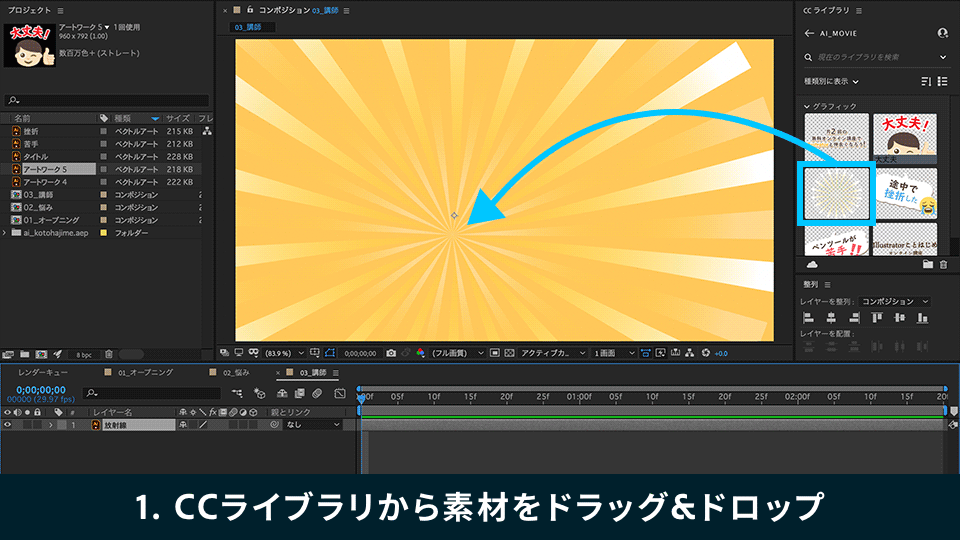Open the 8 bpc color depth setting
Image resolution: width=960 pixels, height=540 pixels.
[x=84, y=354]
